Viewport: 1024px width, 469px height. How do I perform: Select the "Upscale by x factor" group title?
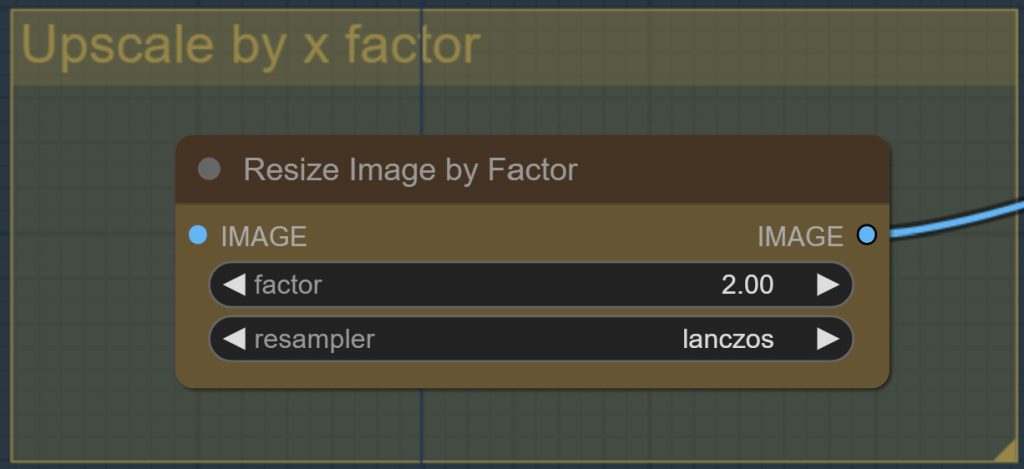251,46
